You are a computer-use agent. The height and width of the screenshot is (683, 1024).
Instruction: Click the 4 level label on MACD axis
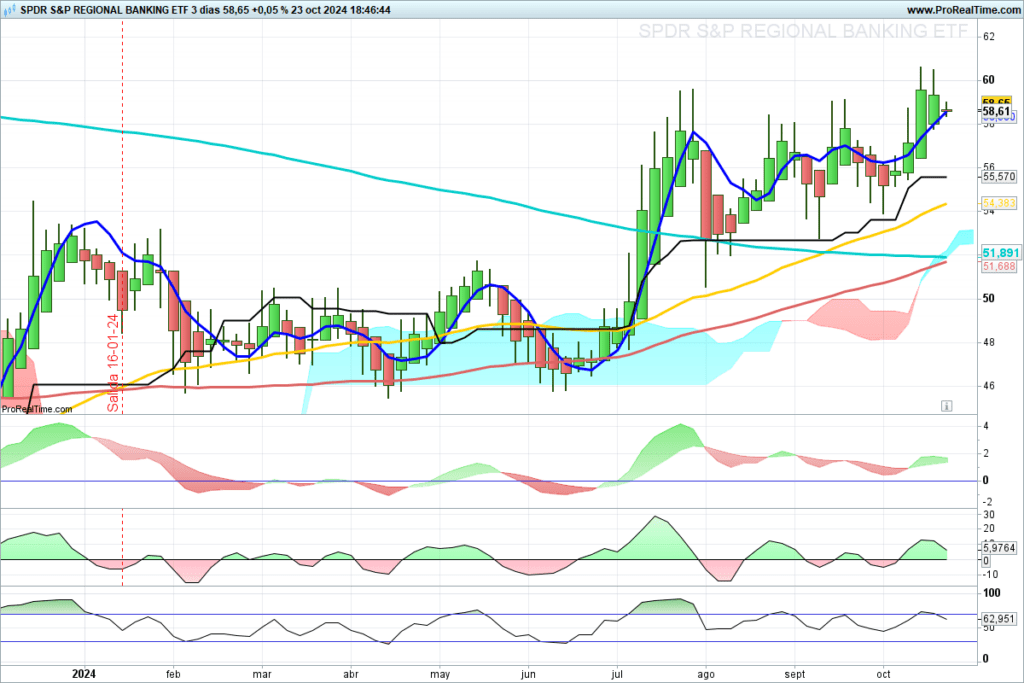986,426
